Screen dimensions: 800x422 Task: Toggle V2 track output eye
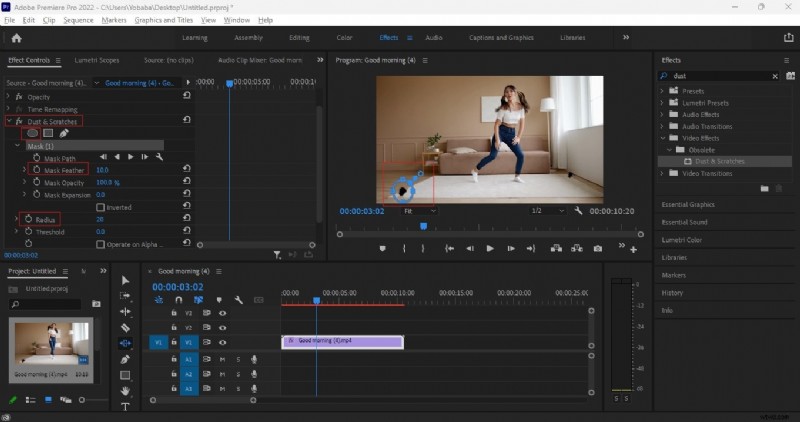tap(222, 328)
